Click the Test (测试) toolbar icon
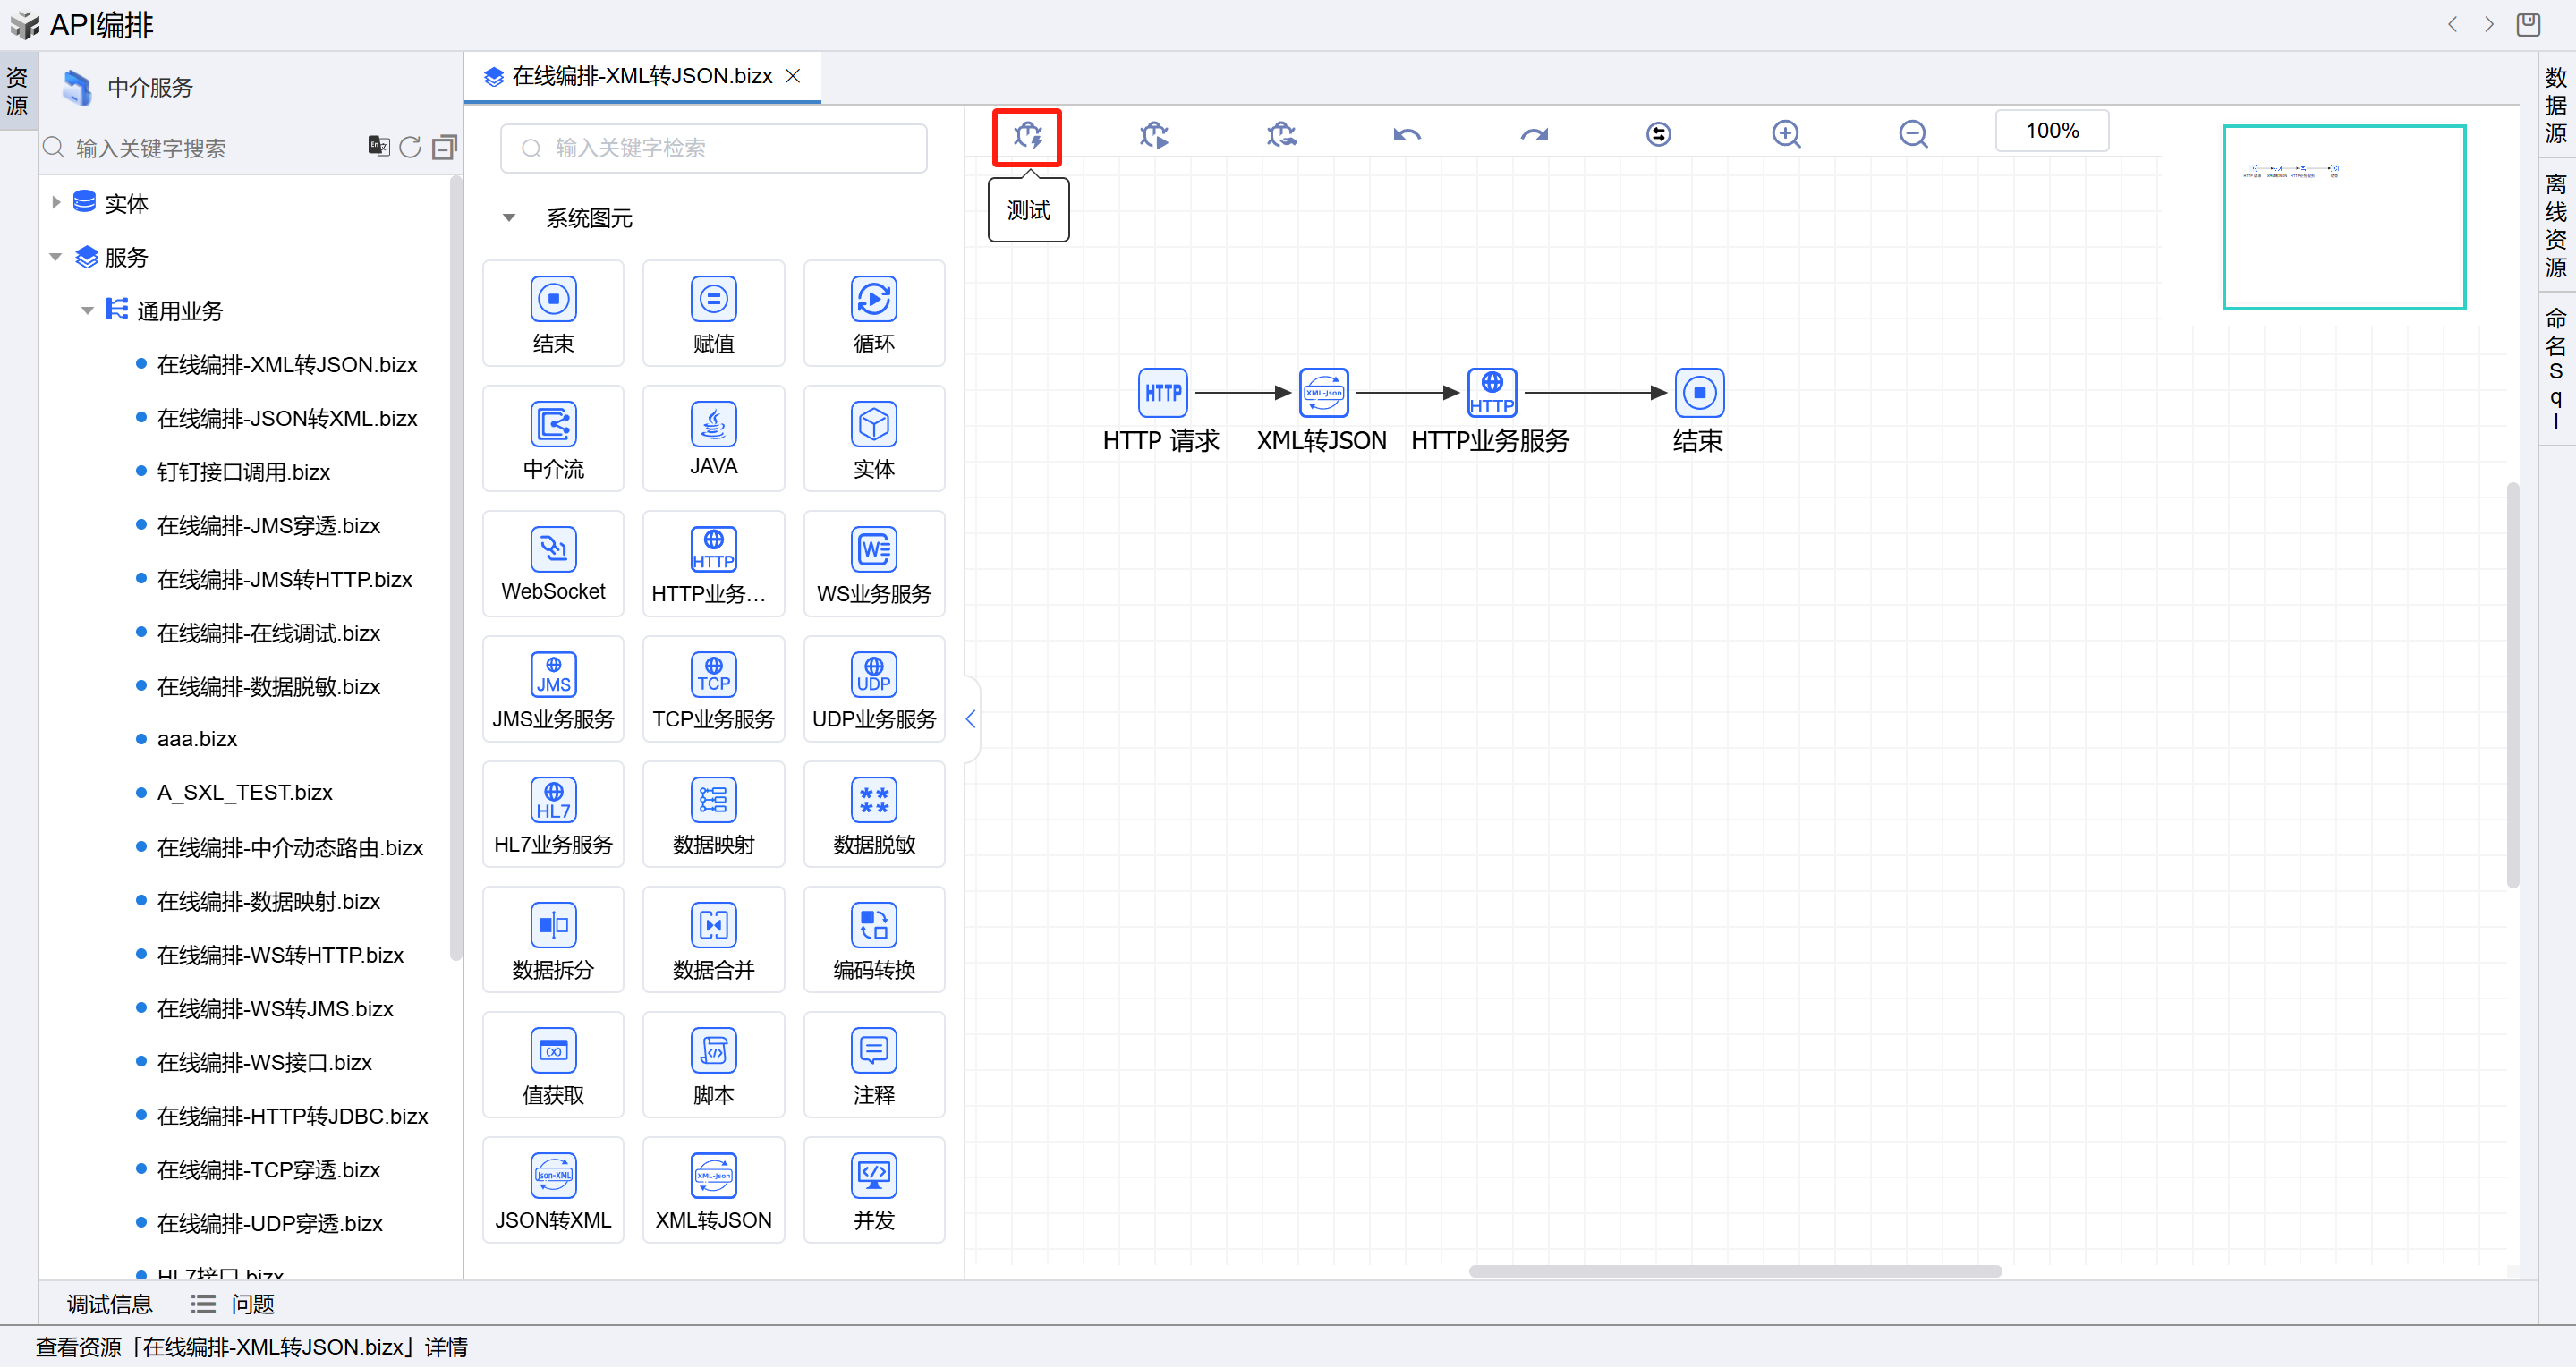 [1027, 135]
